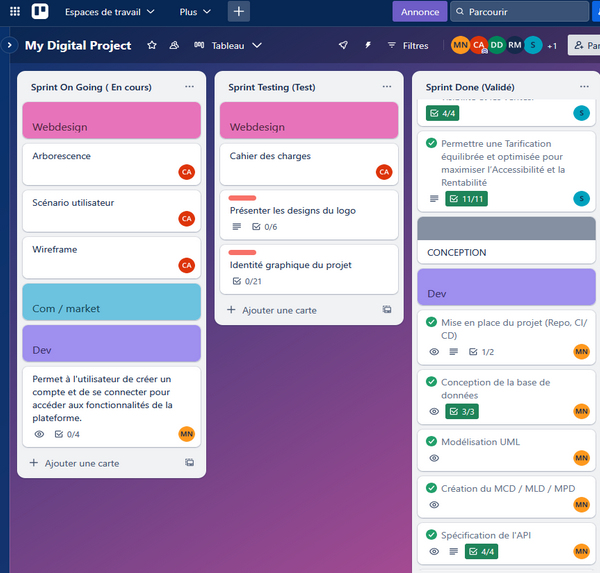Click the My Digital Project board title
This screenshot has width=600, height=573.
click(x=78, y=45)
